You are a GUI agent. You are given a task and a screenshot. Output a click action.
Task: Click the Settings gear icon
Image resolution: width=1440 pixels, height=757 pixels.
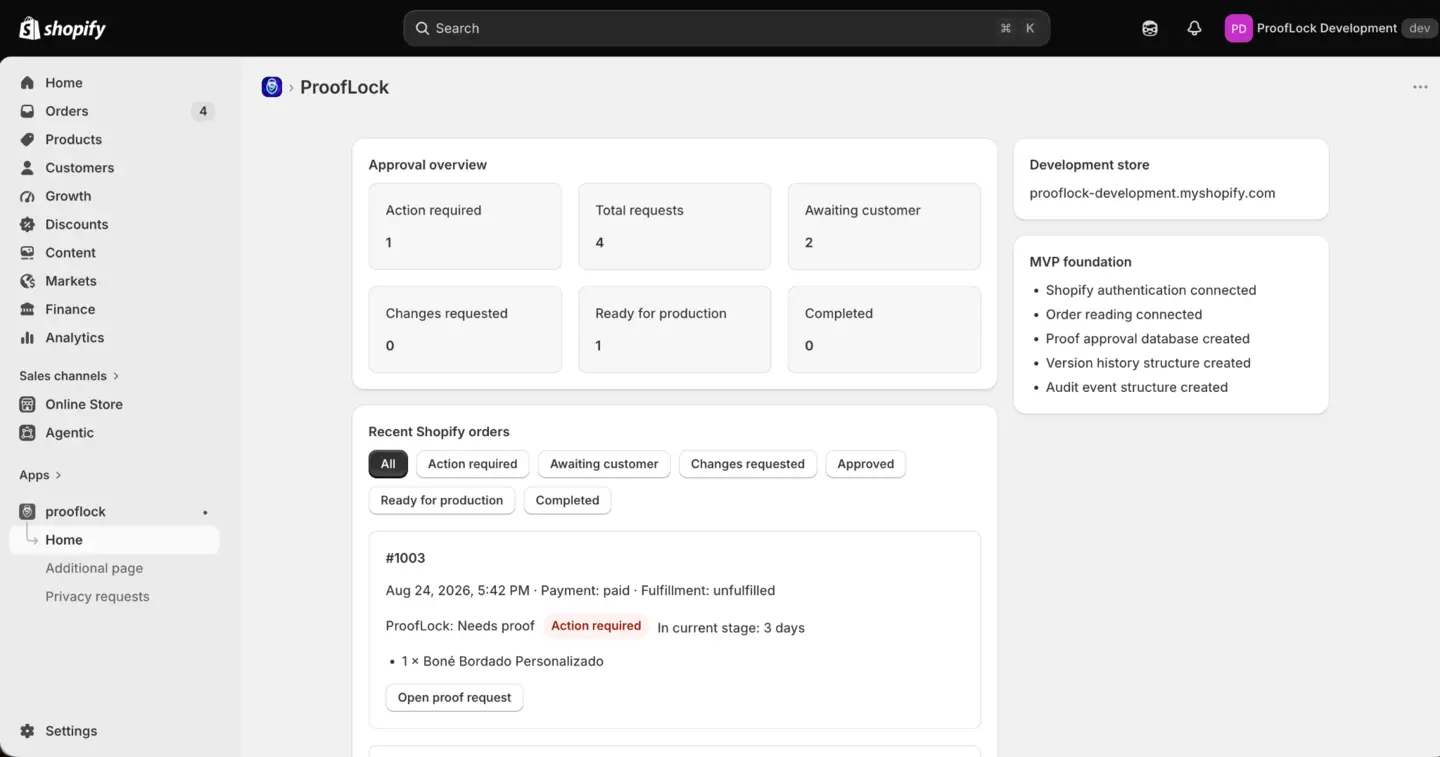[x=27, y=731]
